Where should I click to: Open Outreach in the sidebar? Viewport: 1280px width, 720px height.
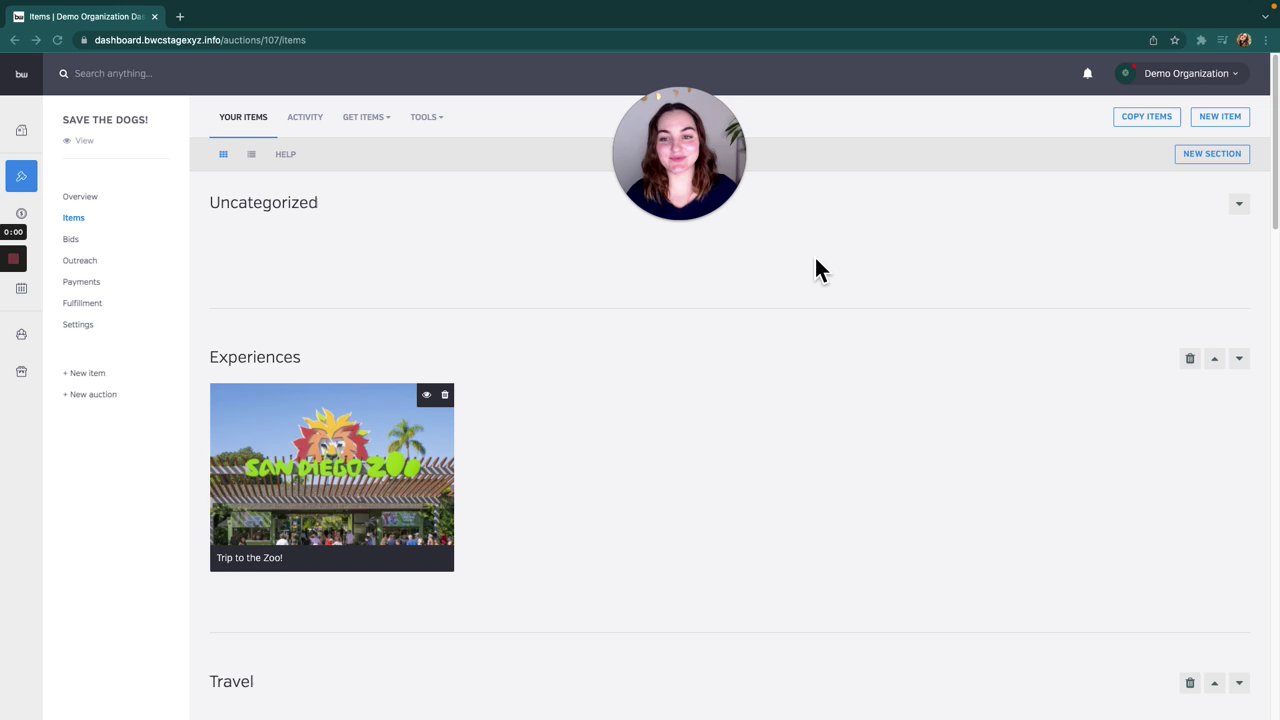tap(80, 260)
